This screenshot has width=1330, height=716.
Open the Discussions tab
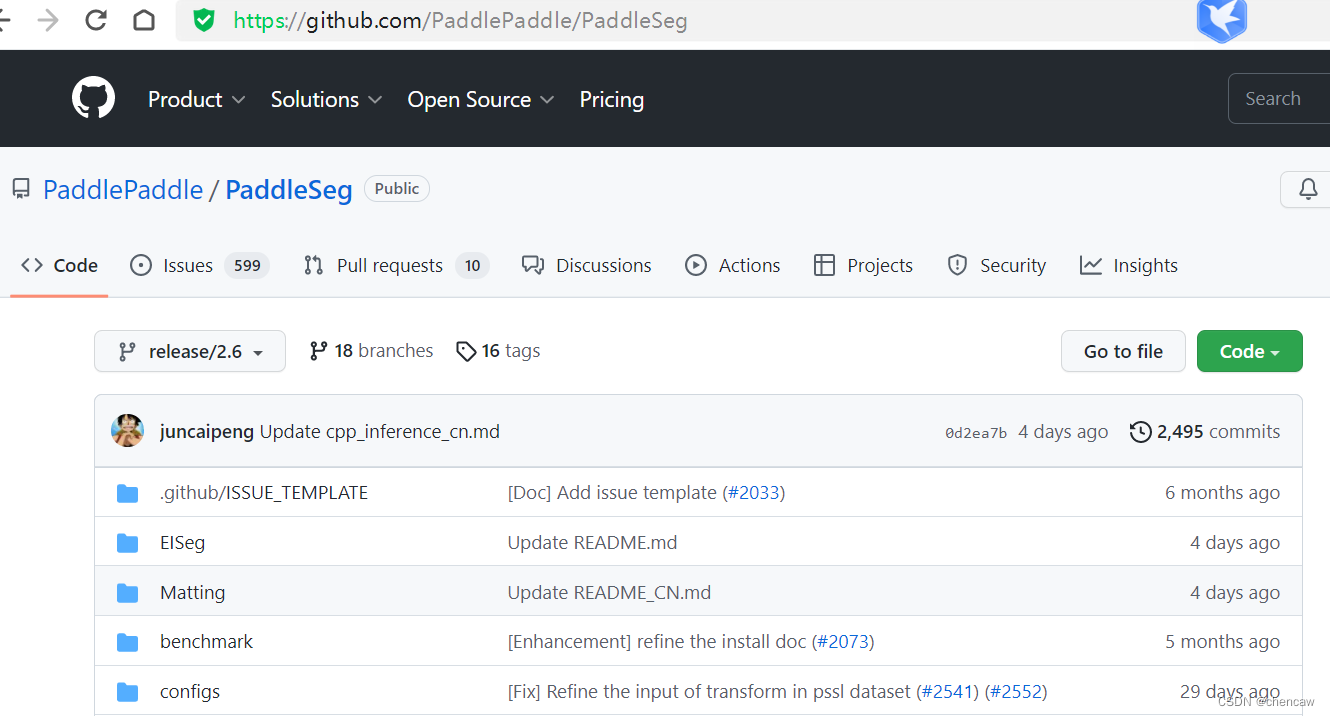click(x=587, y=265)
